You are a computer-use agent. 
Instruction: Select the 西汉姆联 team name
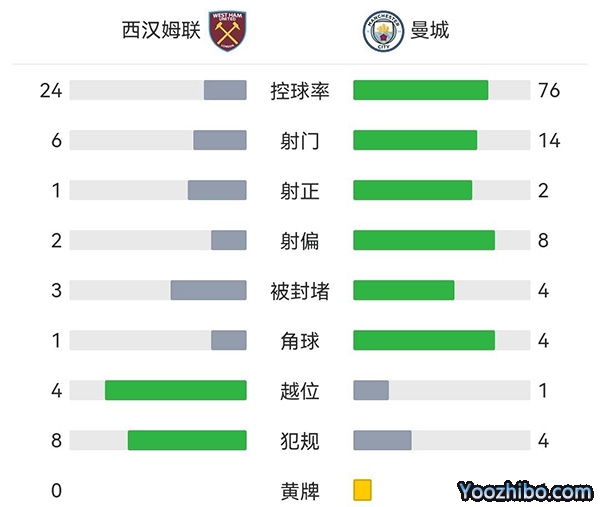(x=161, y=31)
